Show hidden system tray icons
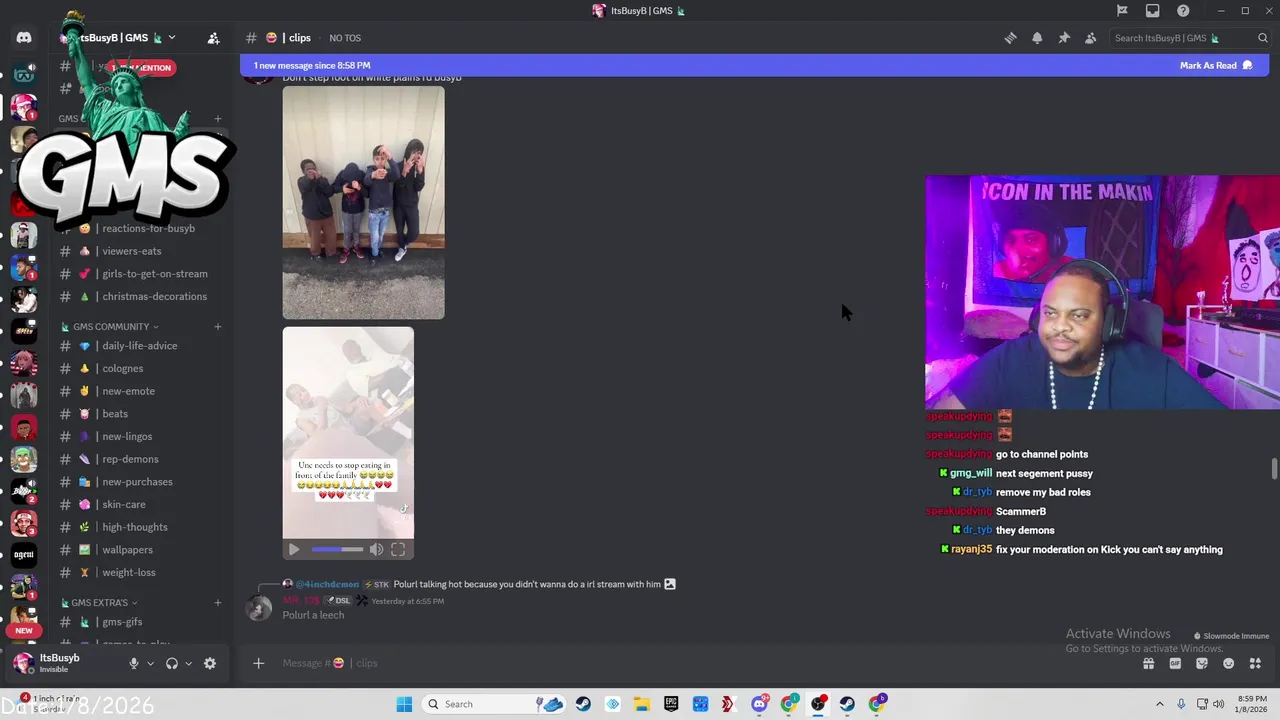Screen dimensions: 1280x720 pos(1159,704)
